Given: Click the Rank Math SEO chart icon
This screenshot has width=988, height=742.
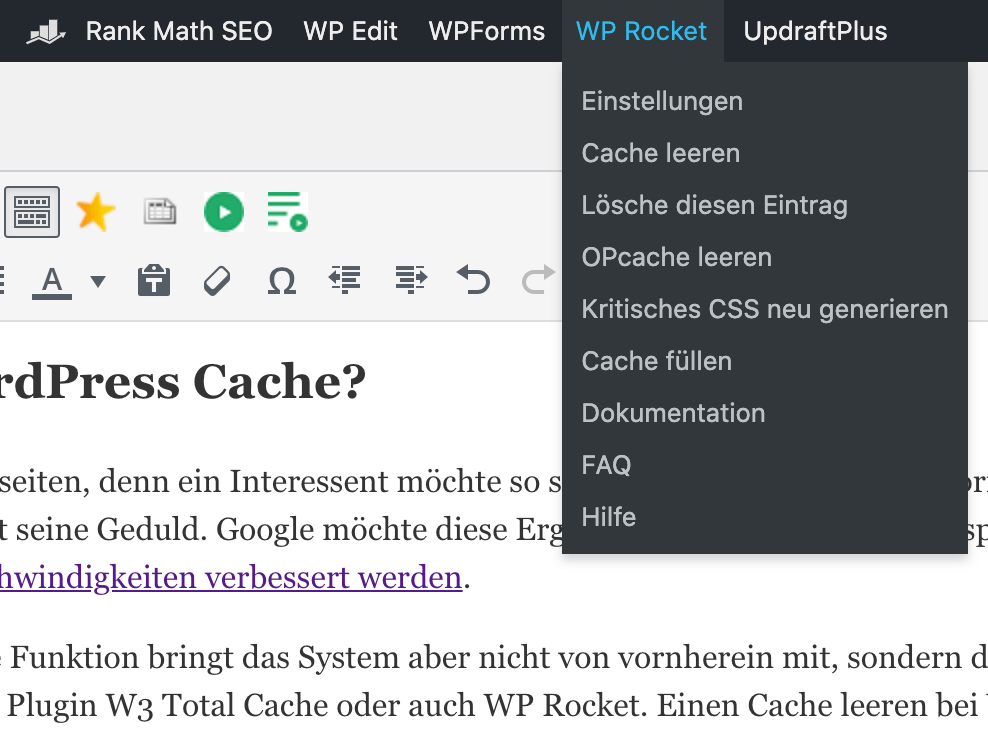Looking at the screenshot, I should point(45,31).
